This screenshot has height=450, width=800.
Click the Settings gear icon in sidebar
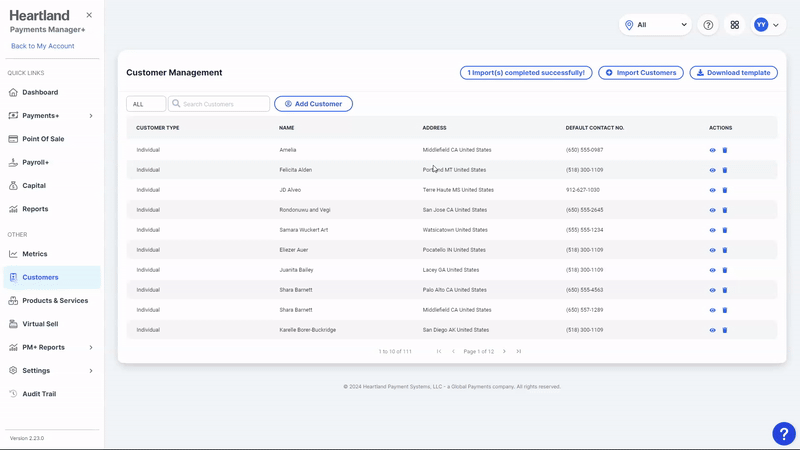coord(13,370)
